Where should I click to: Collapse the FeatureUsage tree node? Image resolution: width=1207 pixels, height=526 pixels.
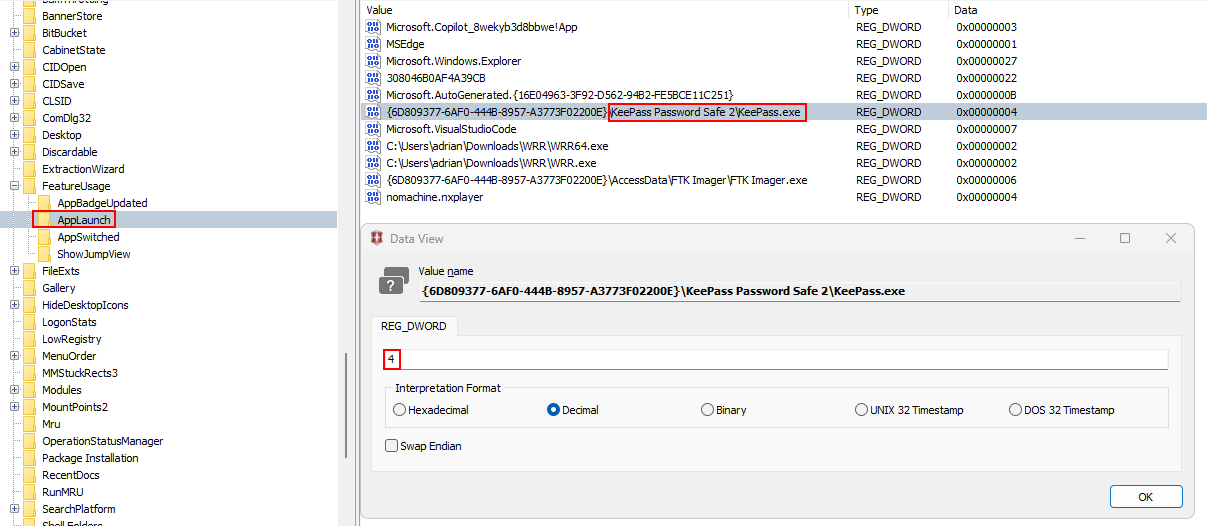14,186
